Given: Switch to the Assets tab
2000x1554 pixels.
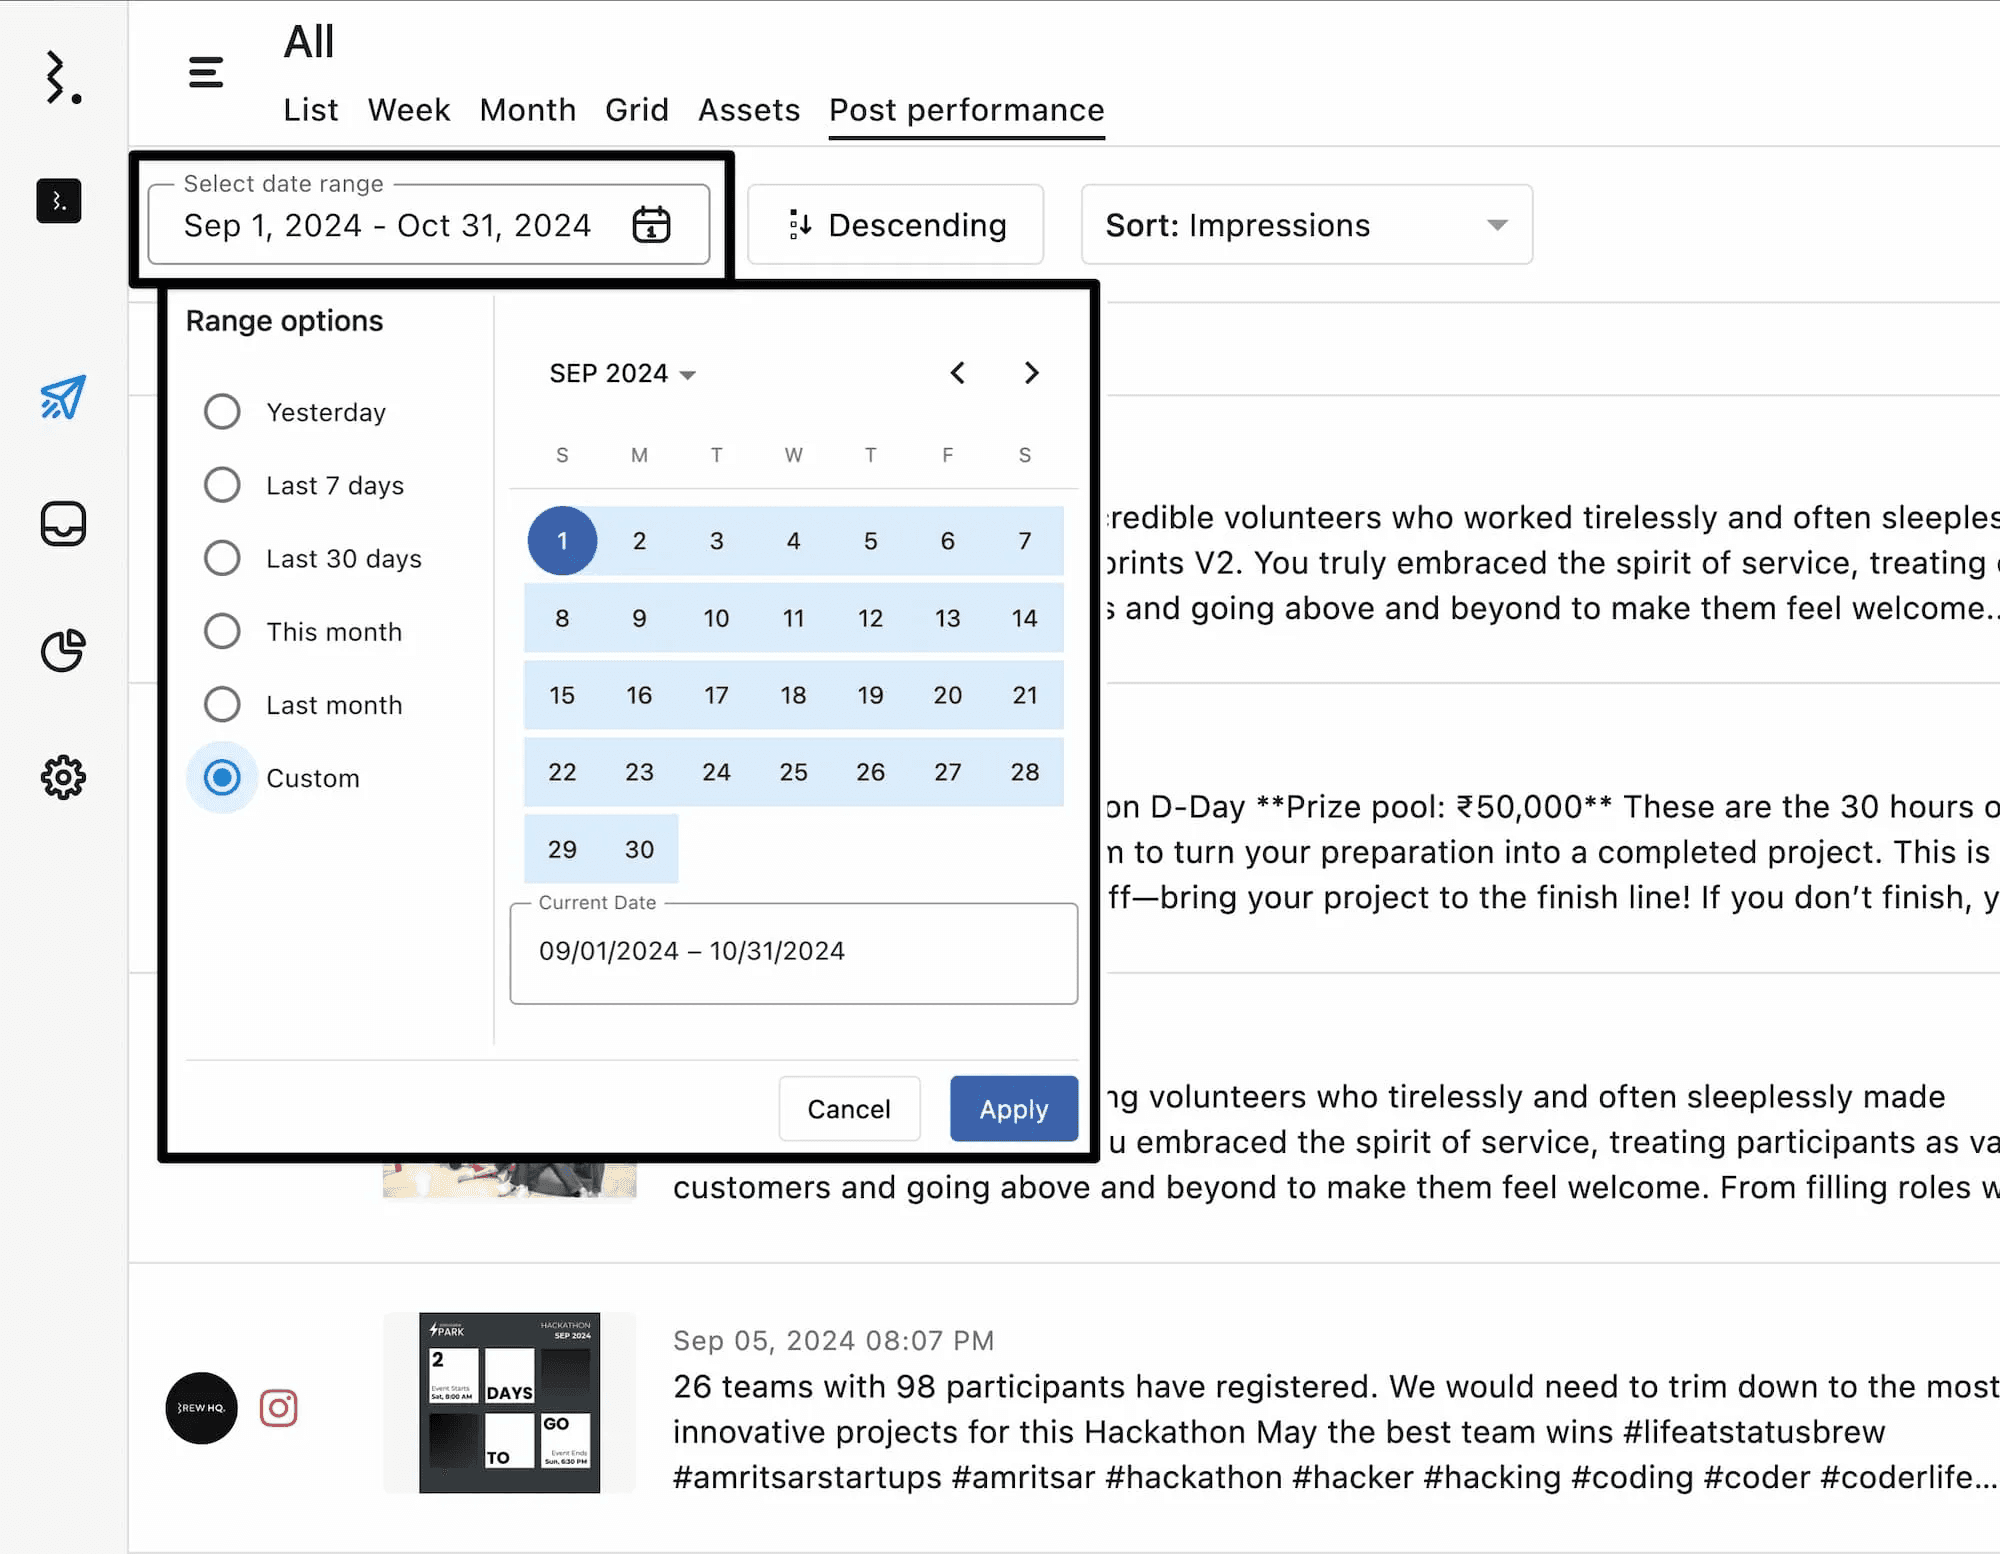Looking at the screenshot, I should coord(749,109).
